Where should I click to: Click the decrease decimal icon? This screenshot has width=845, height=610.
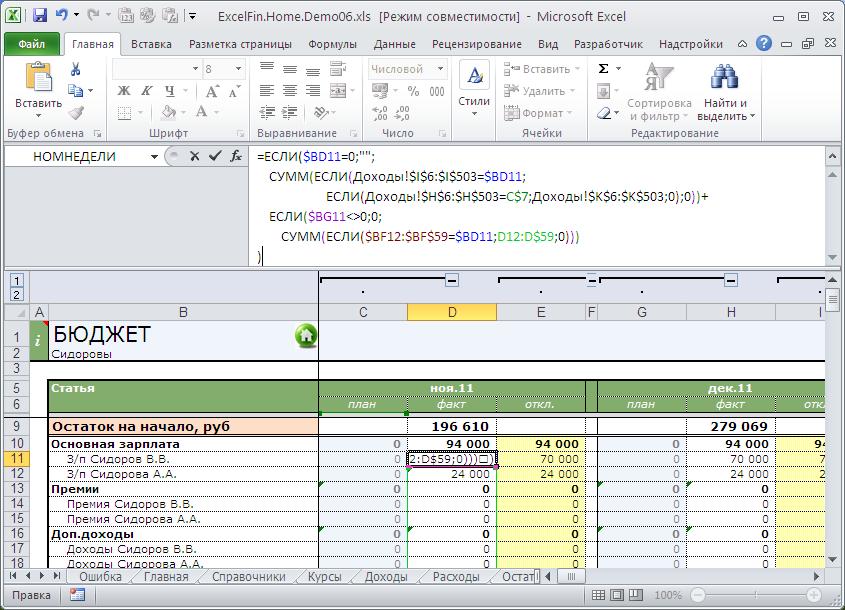(x=403, y=113)
